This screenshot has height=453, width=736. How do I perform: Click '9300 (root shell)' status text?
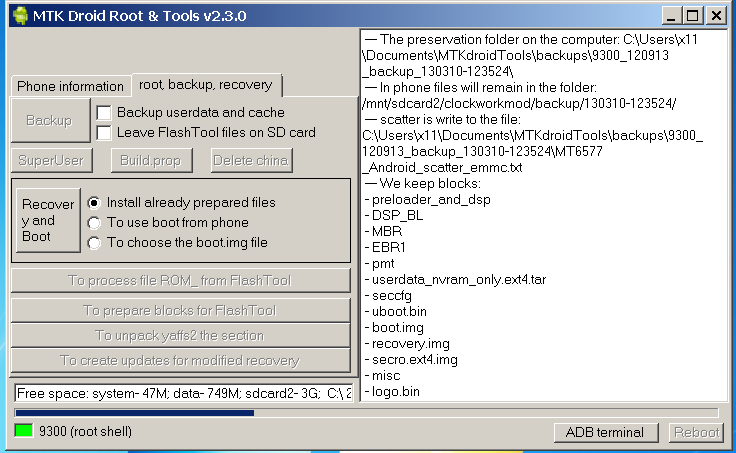point(85,431)
